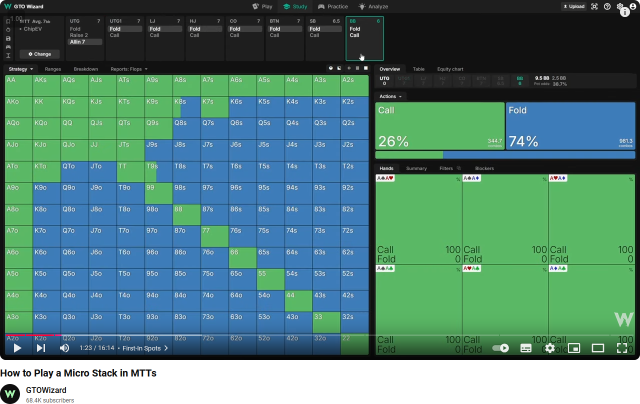The width and height of the screenshot is (640, 404).
Task: Click the UTG position in the overview strip
Action: [384, 80]
